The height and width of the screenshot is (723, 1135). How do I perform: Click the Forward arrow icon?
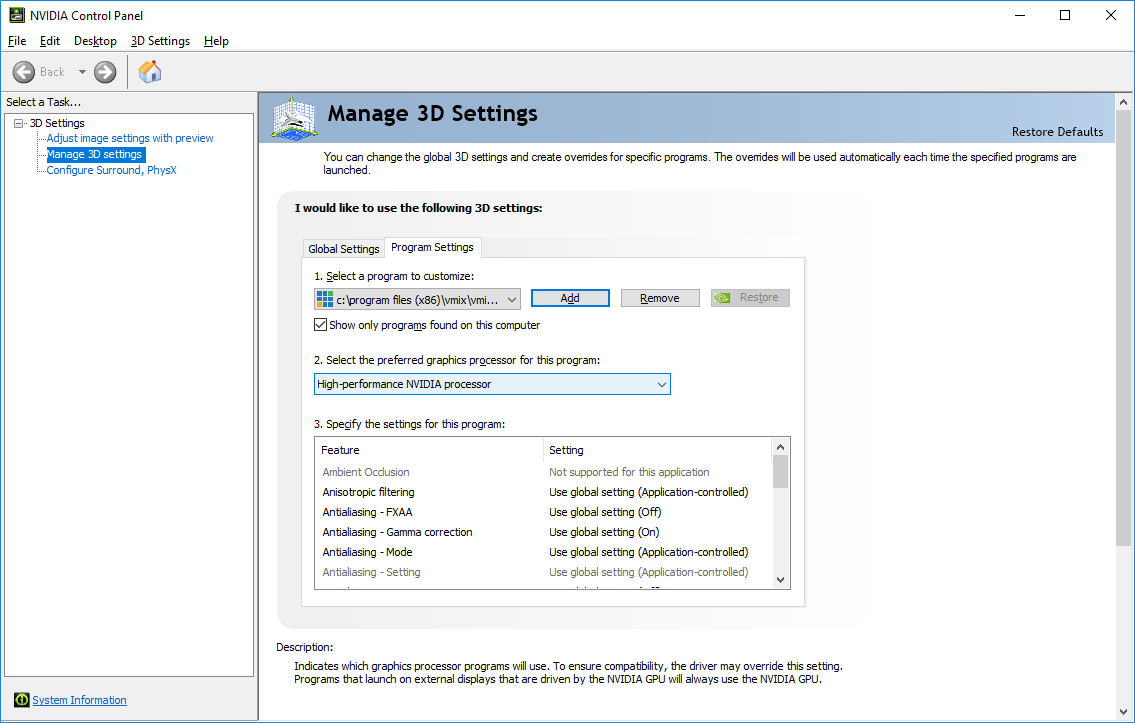(105, 72)
